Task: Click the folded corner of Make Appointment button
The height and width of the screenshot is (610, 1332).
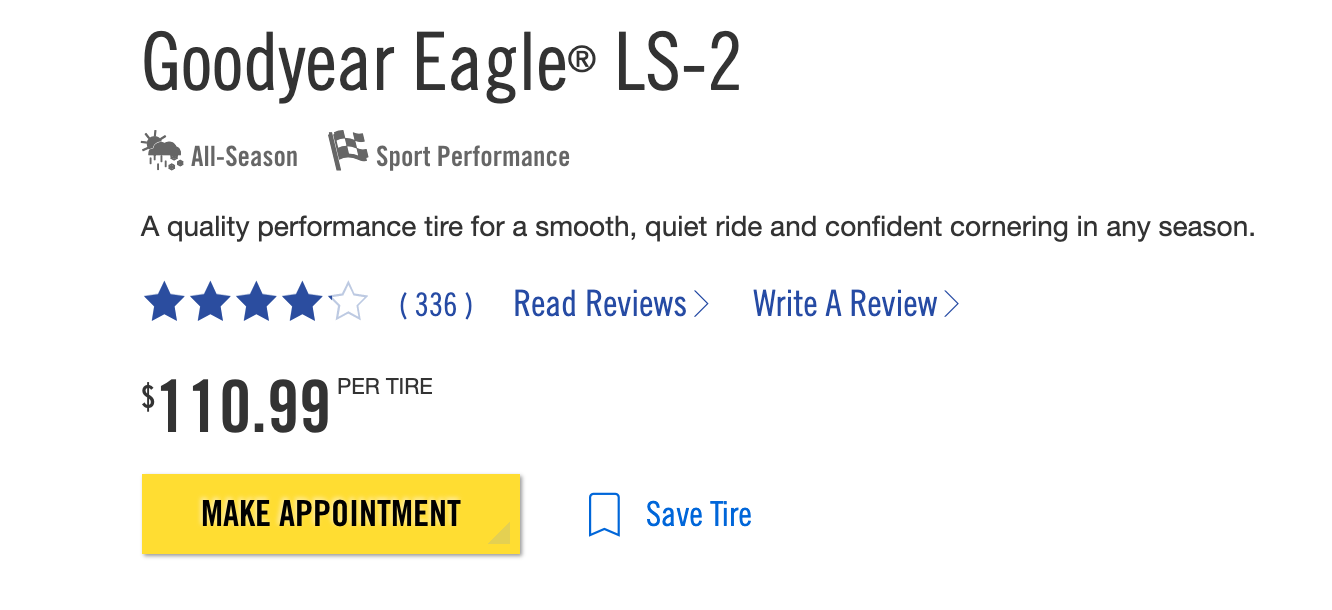Action: pos(501,535)
